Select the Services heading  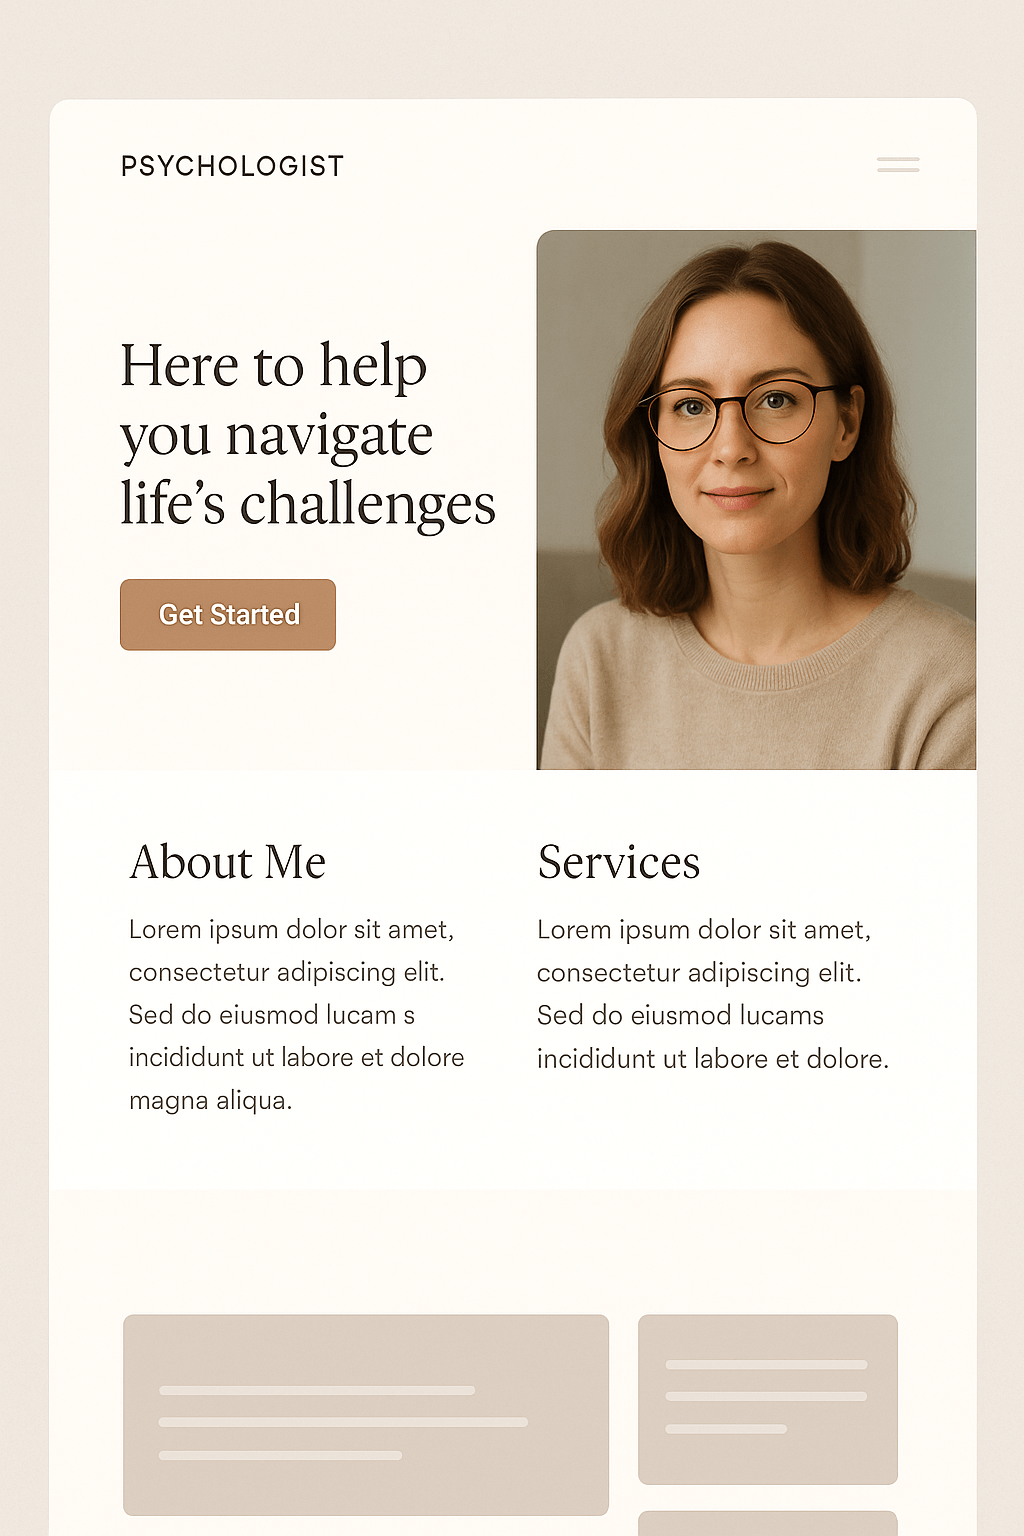[x=619, y=862]
